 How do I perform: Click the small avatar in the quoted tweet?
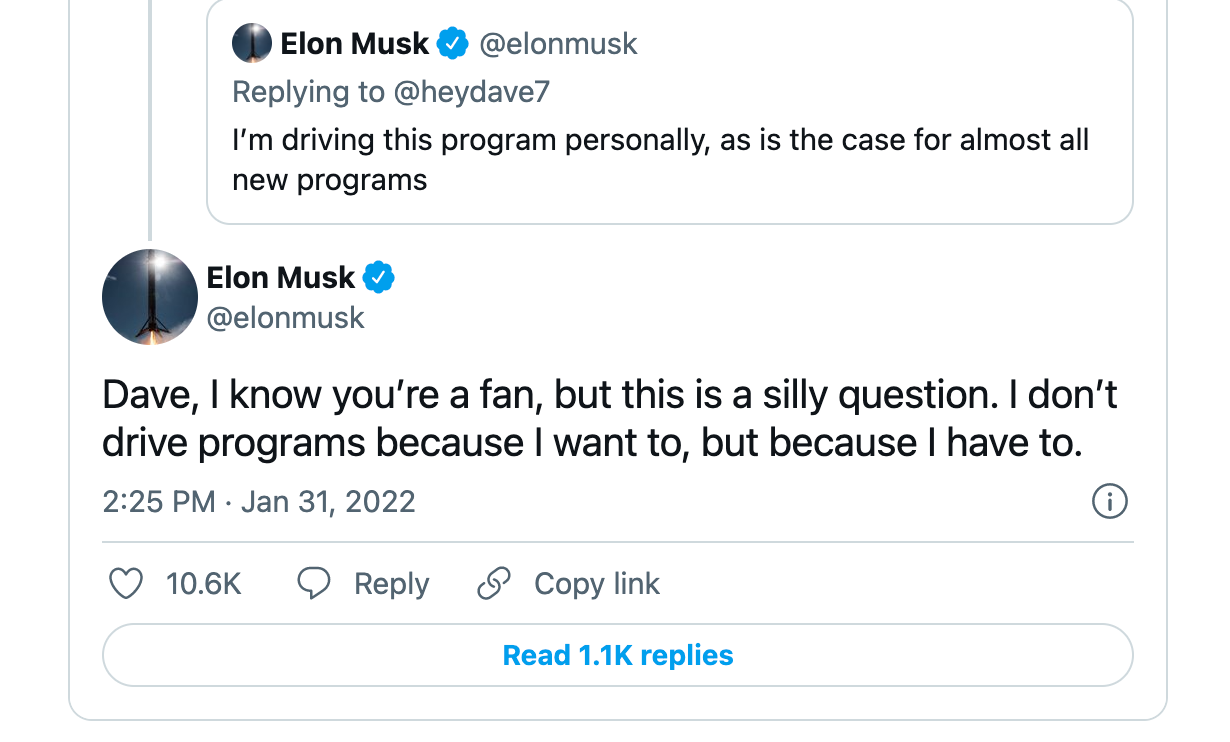point(252,44)
